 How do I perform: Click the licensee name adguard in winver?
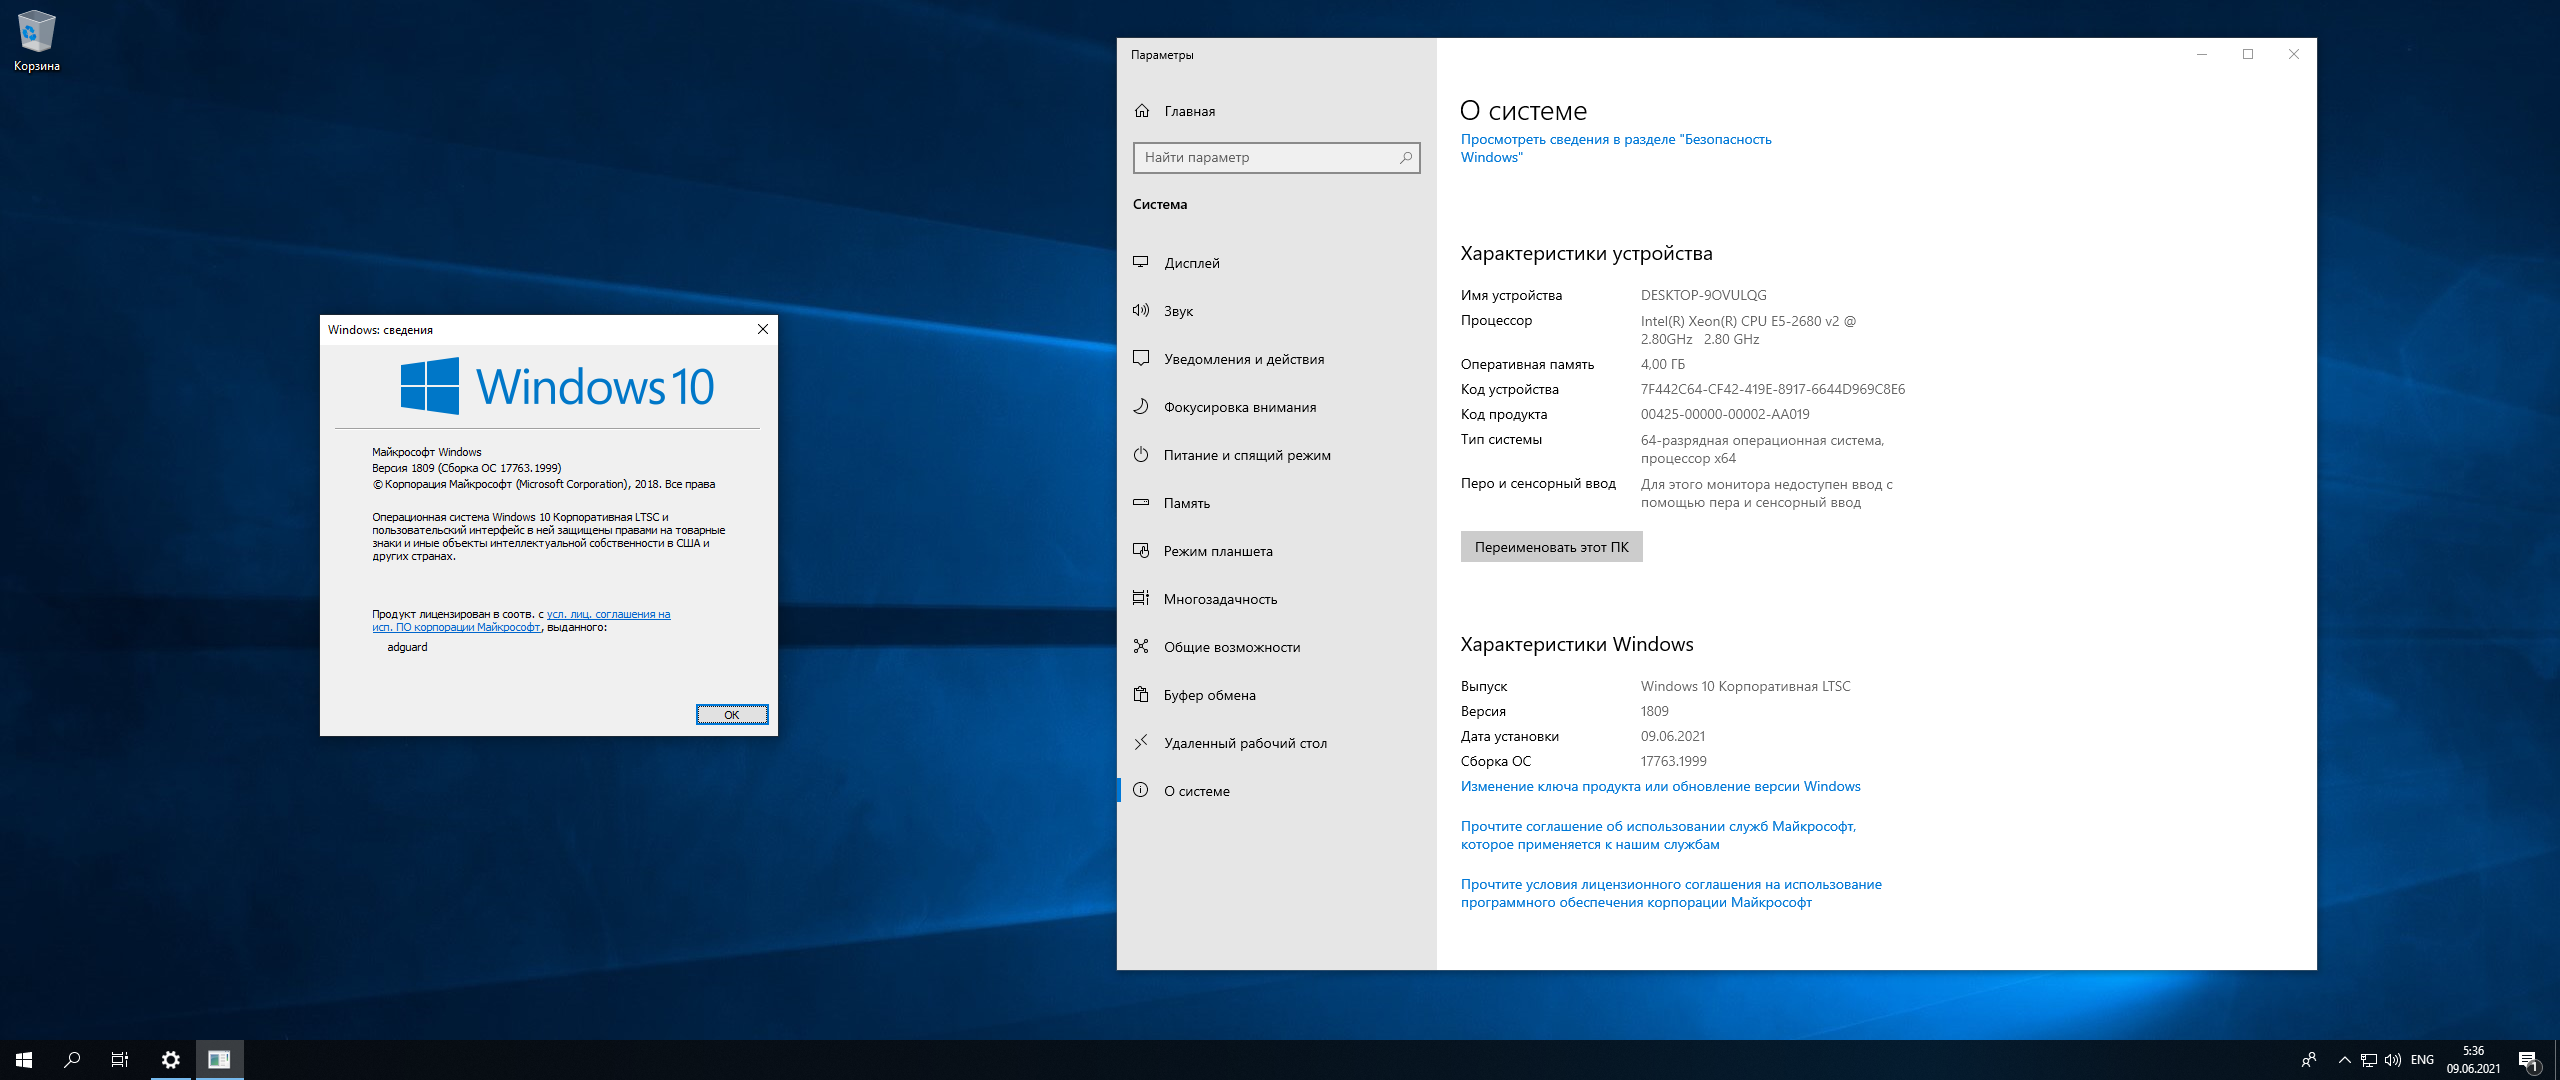click(x=407, y=647)
